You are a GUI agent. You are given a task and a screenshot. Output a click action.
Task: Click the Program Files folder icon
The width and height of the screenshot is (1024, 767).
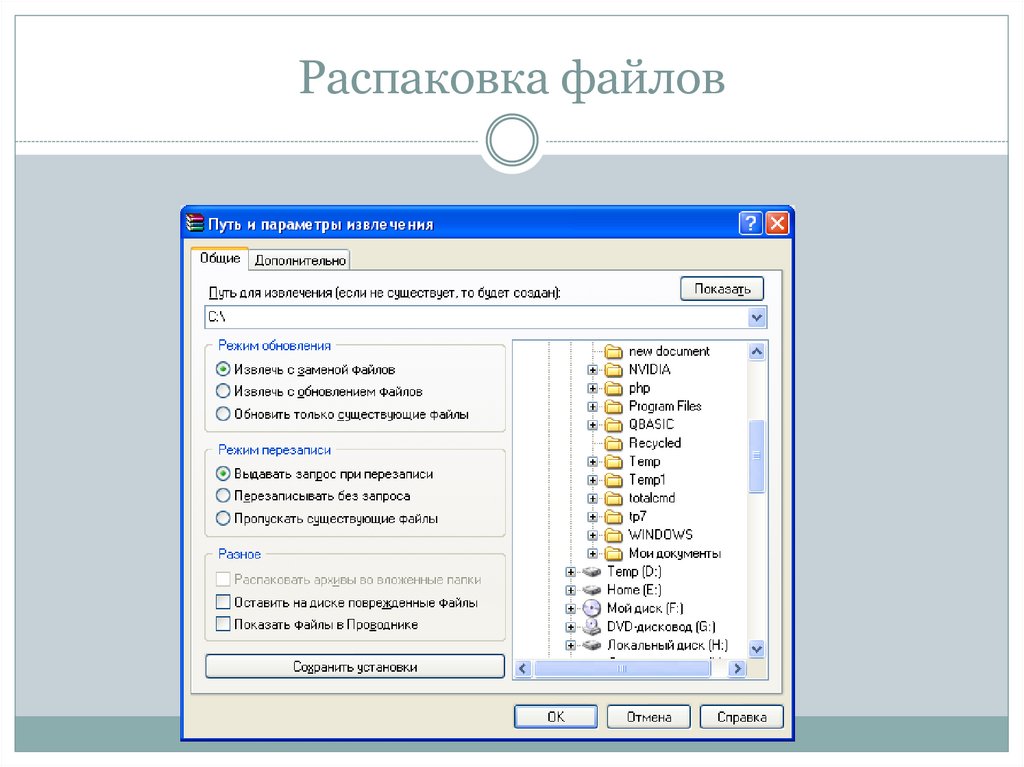(x=613, y=406)
